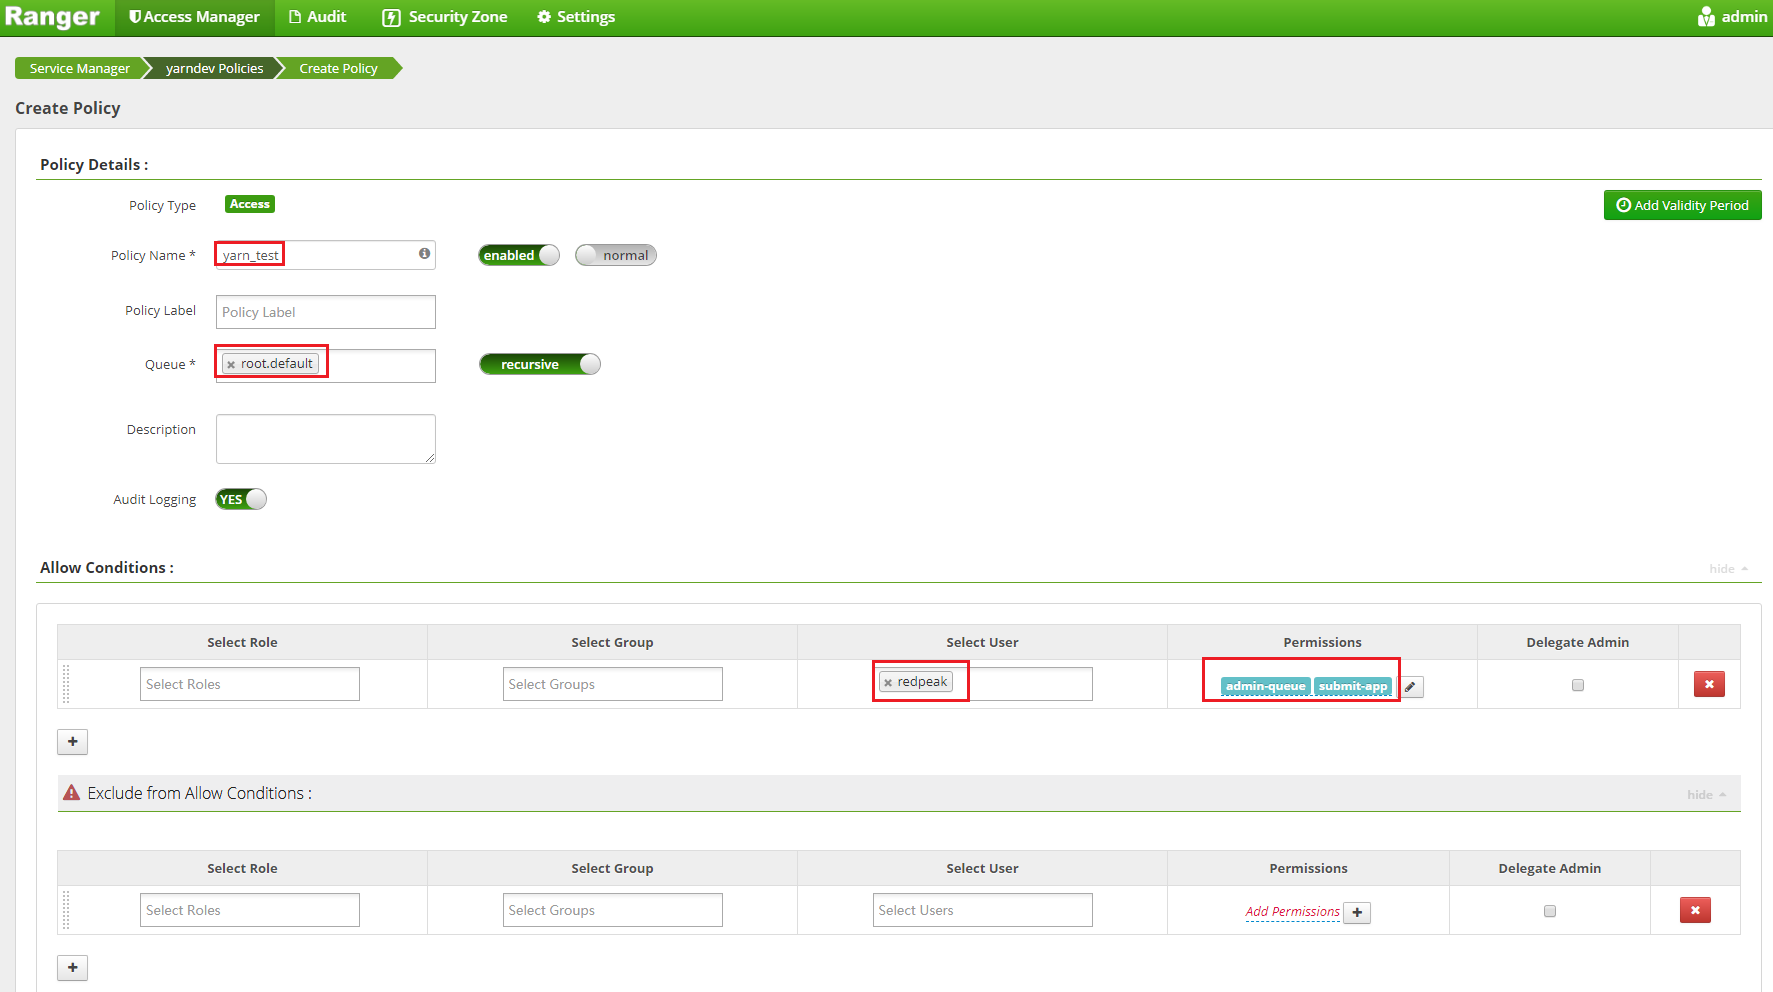Go to yarndev Policies breadcrumb
Viewport: 1773px width, 992px height.
[214, 68]
